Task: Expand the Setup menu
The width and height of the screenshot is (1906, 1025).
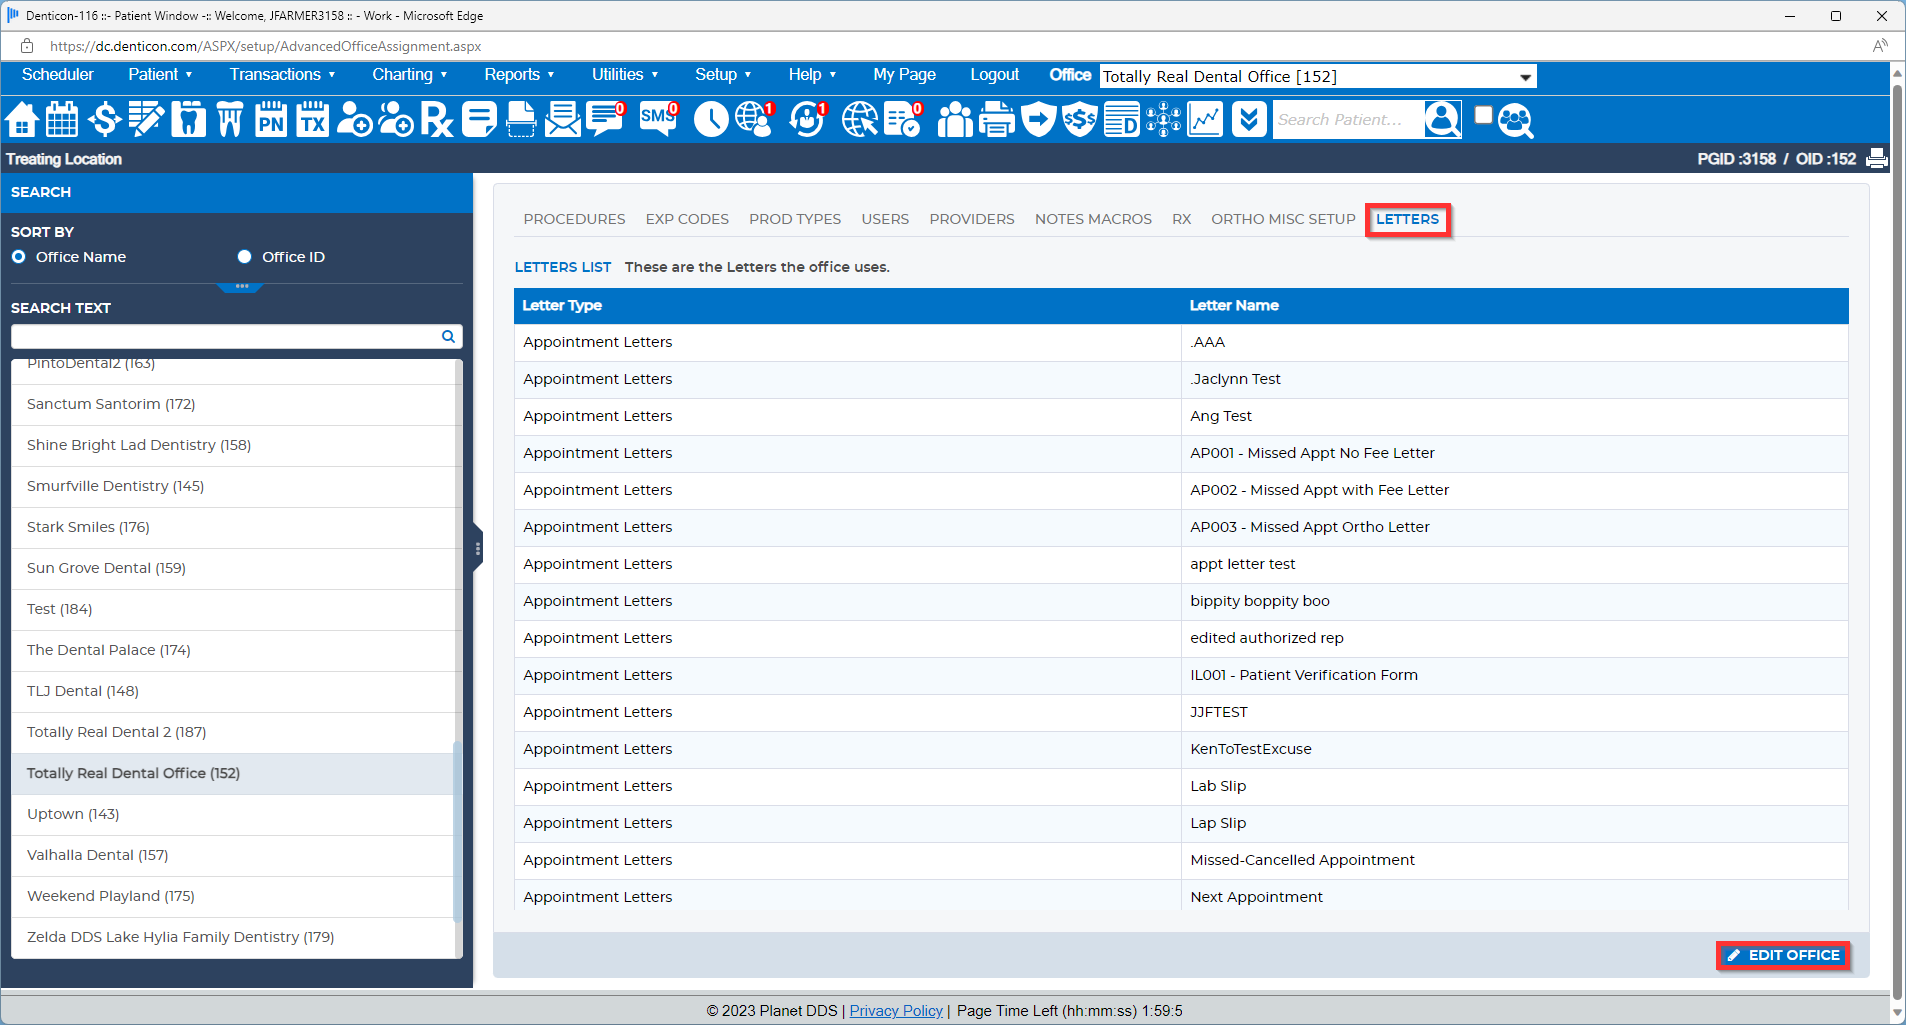Action: (x=722, y=75)
